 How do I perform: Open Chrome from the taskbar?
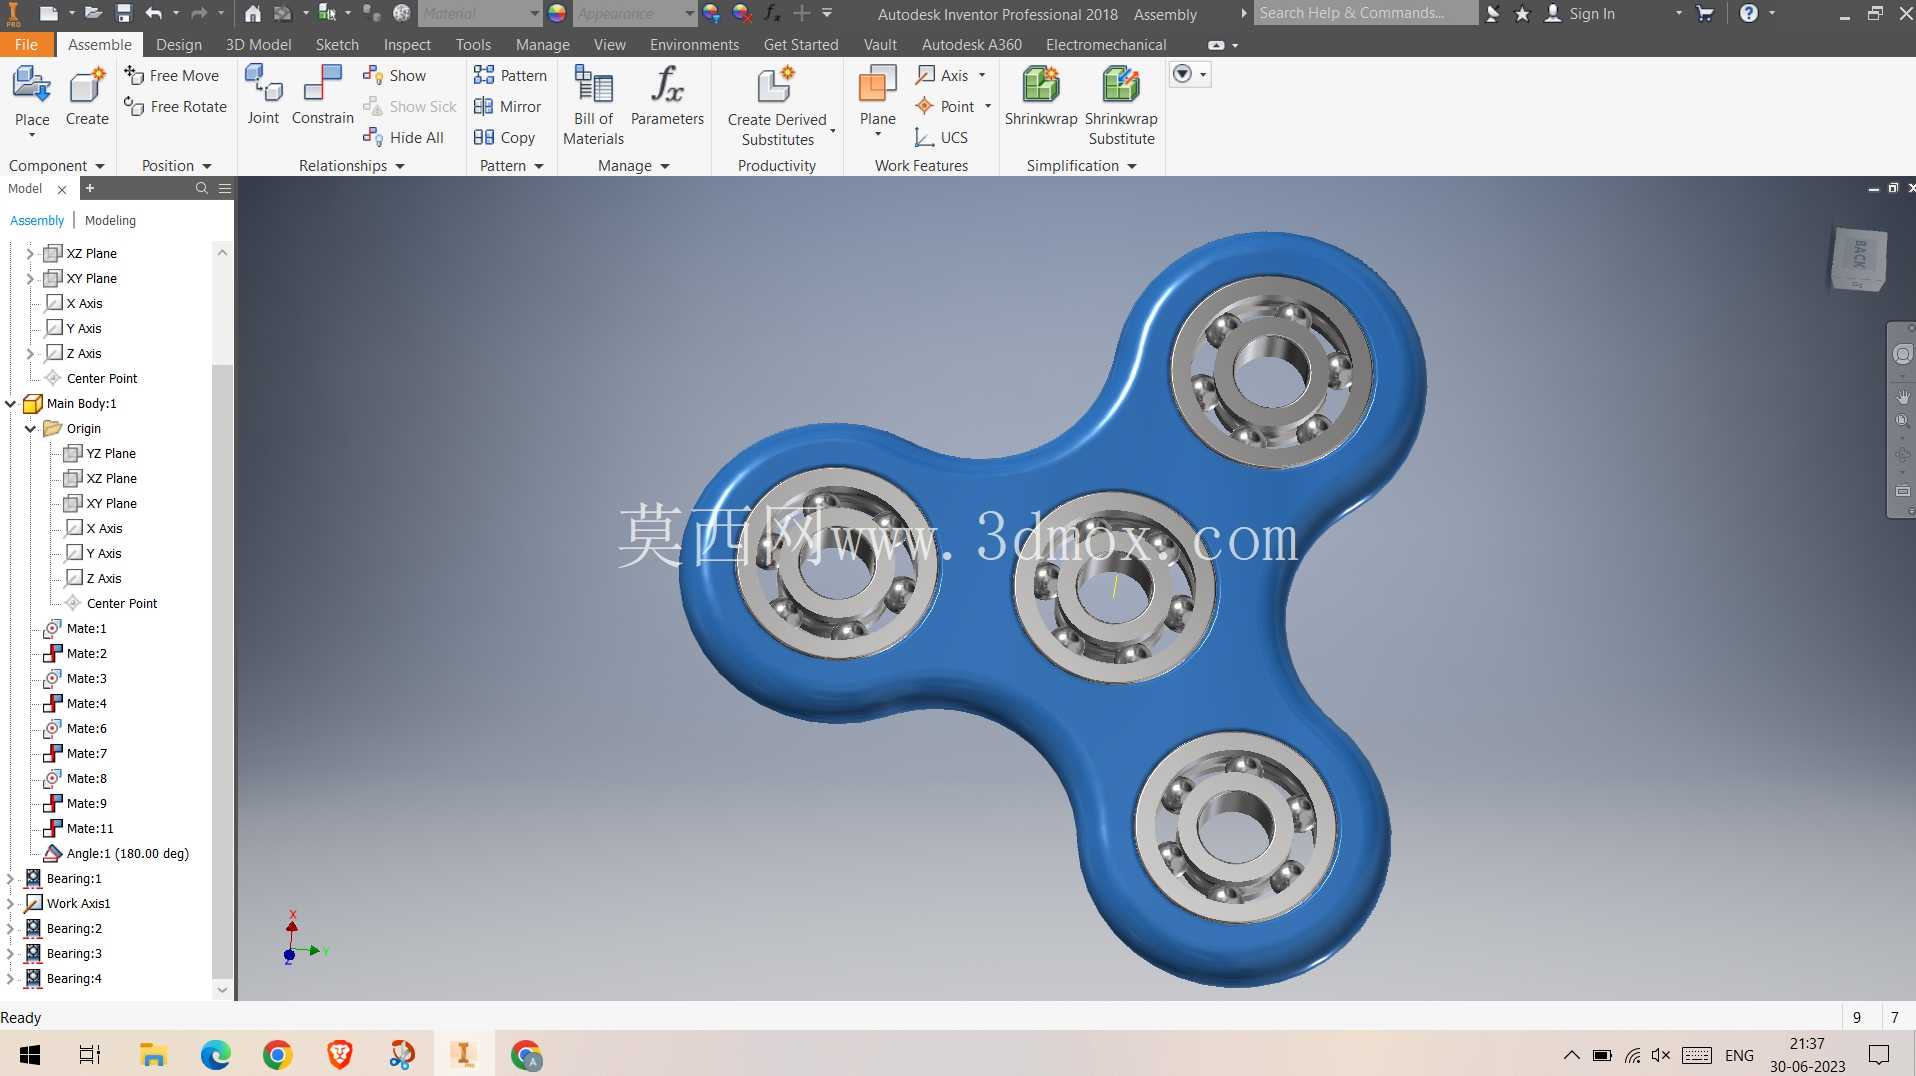[277, 1055]
